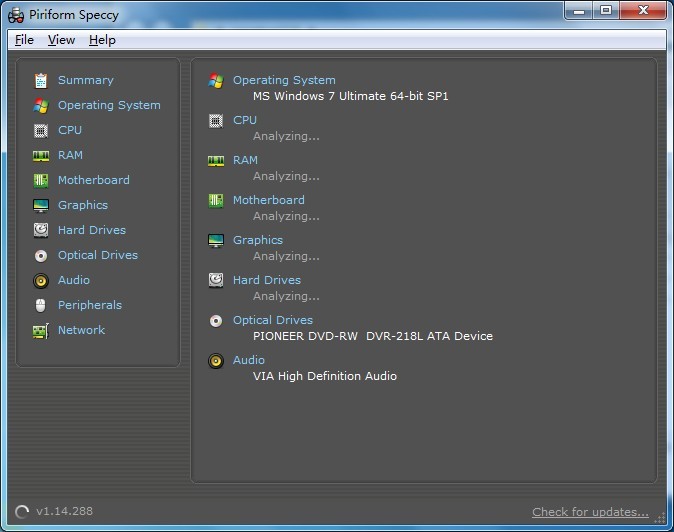Click the Motherboard heading in the summary panel

268,200
